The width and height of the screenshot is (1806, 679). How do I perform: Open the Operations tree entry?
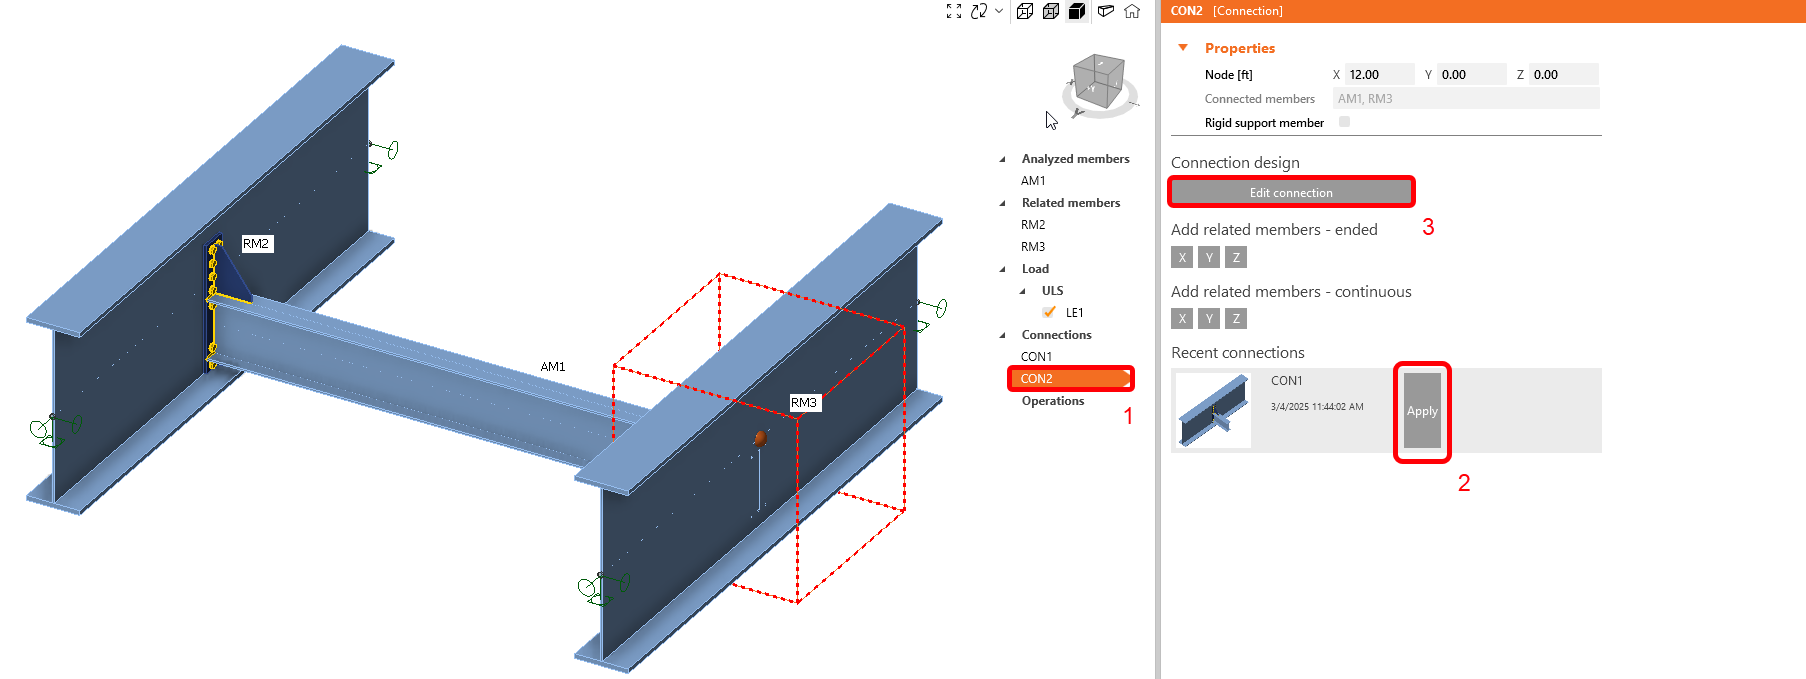1052,401
